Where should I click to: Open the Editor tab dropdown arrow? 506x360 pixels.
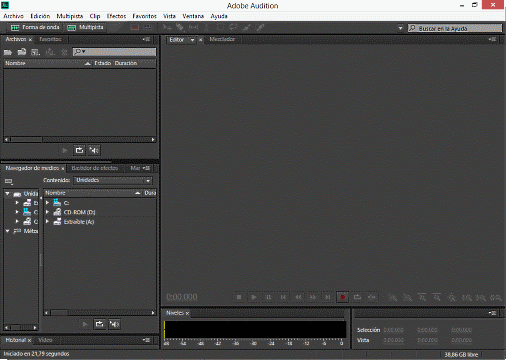pos(192,40)
